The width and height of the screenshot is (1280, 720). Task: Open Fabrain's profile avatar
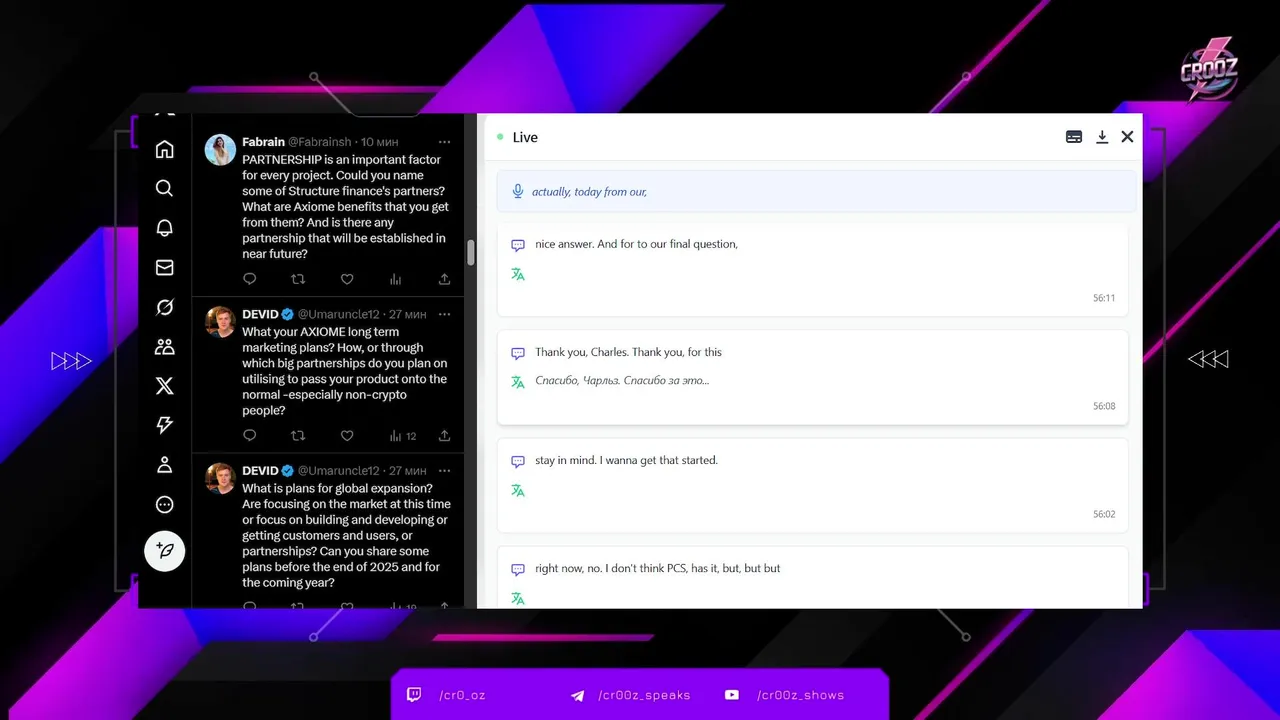(x=220, y=150)
